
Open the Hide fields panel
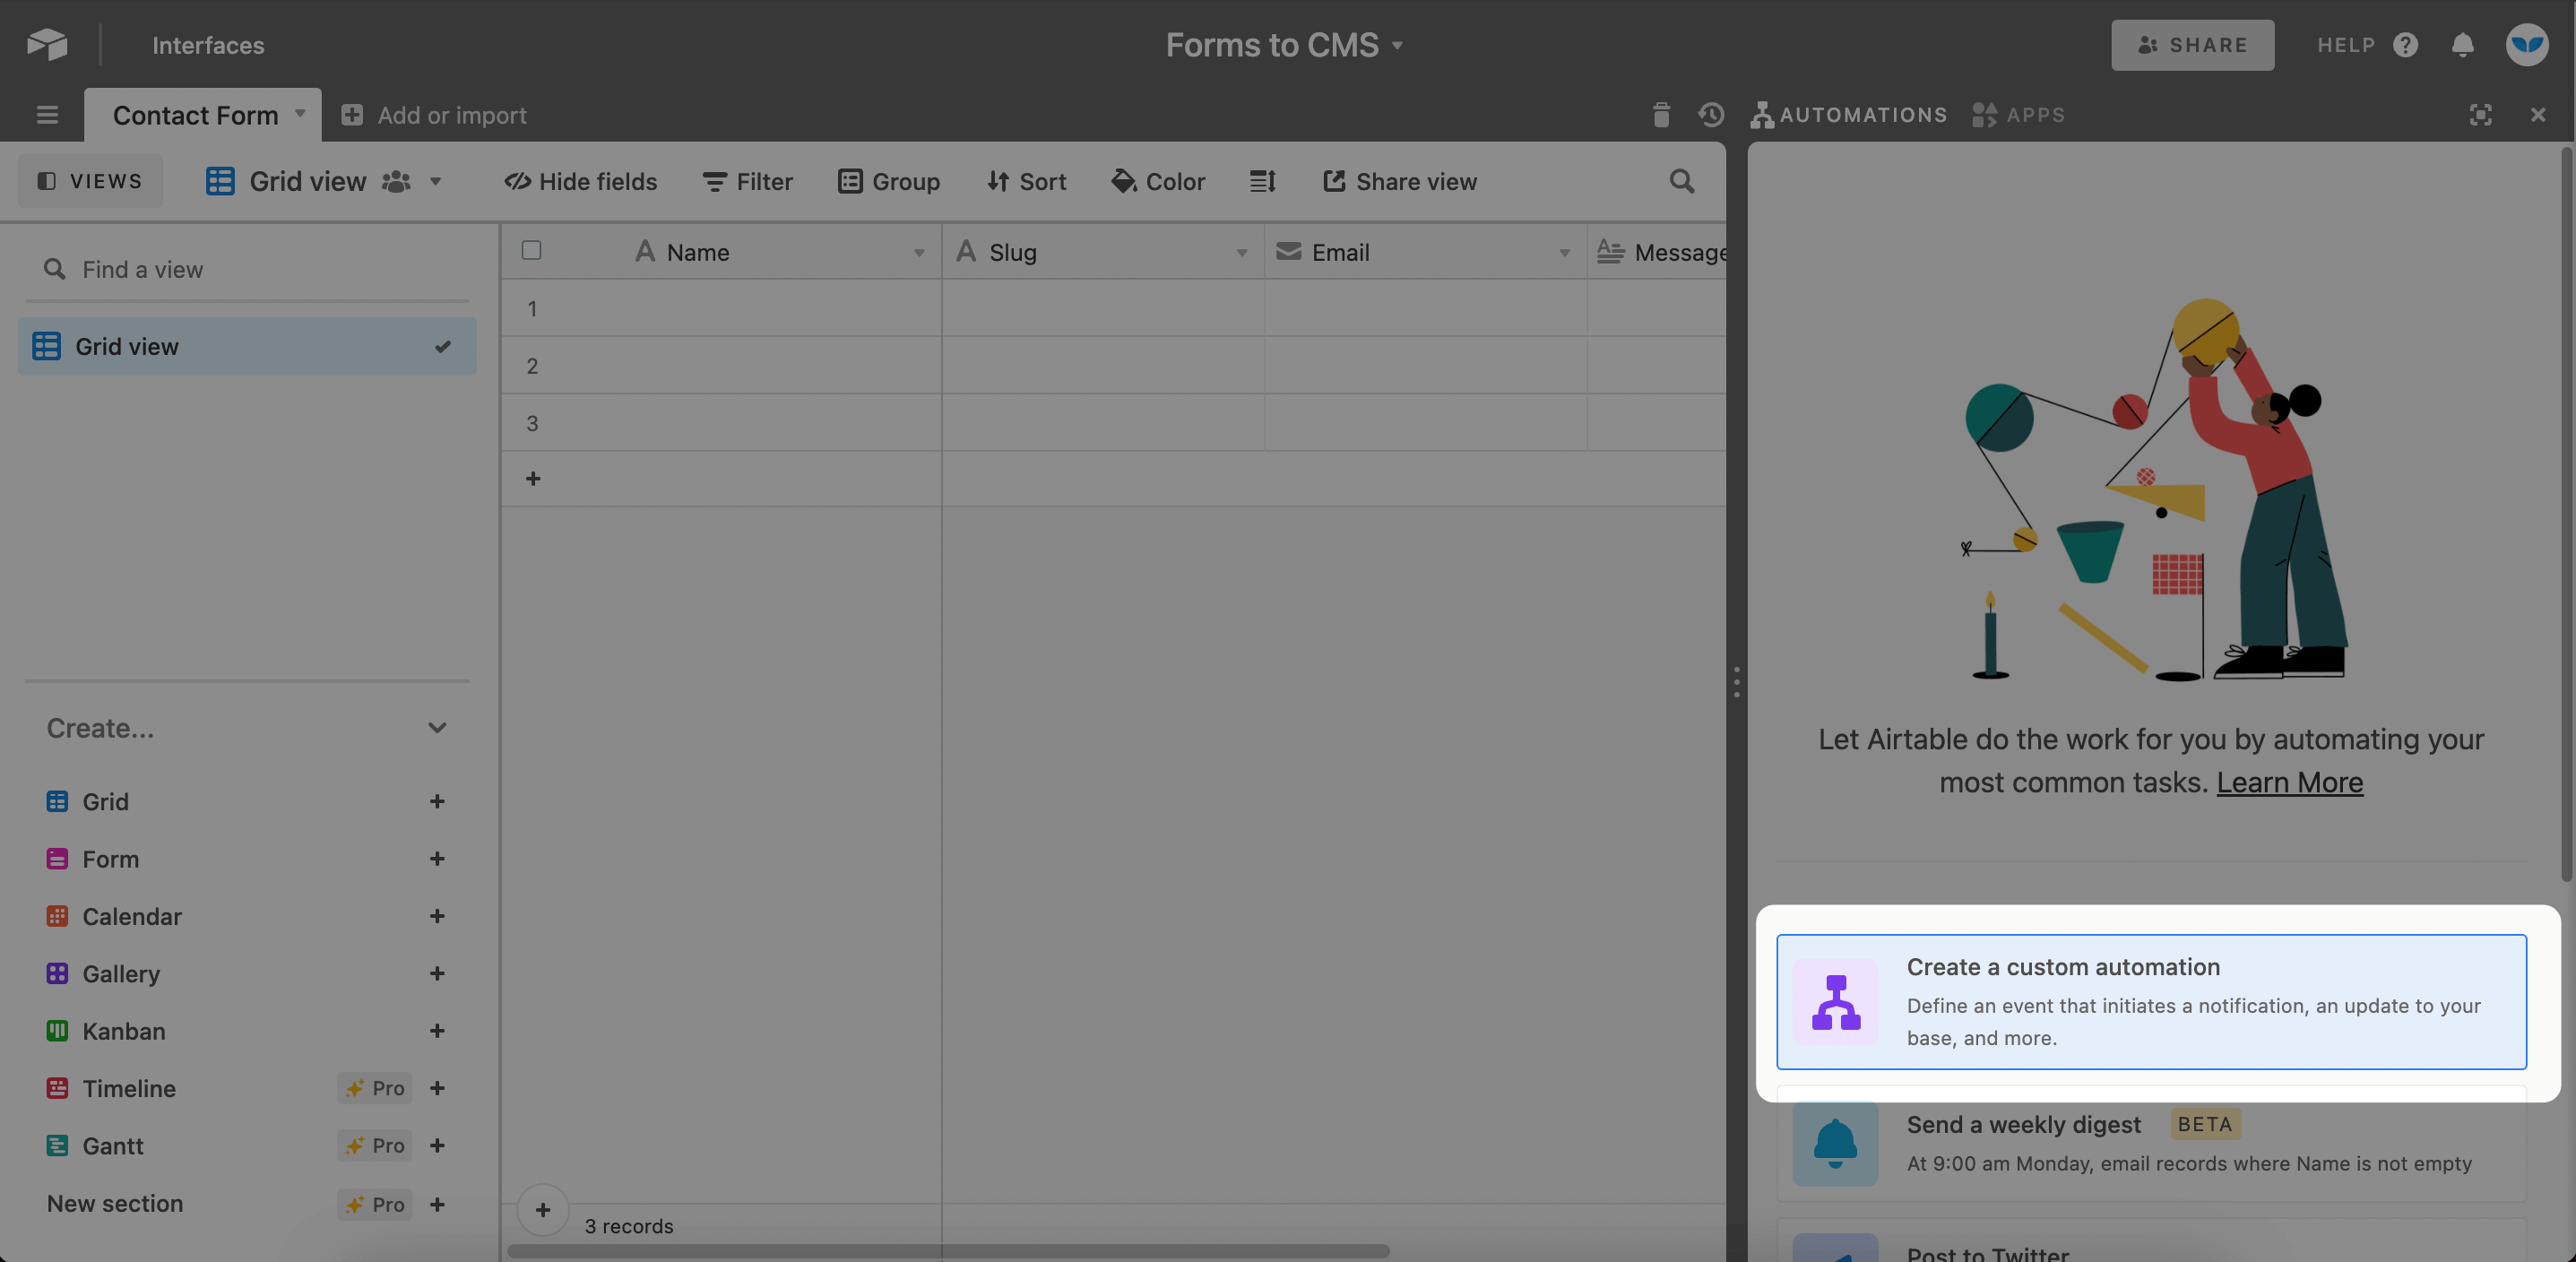(580, 181)
